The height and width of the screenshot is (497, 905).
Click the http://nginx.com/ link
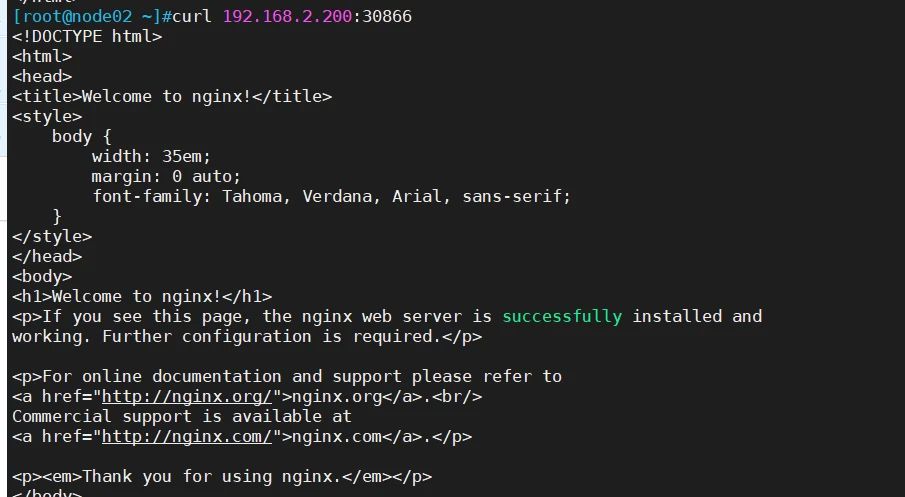tap(186, 437)
